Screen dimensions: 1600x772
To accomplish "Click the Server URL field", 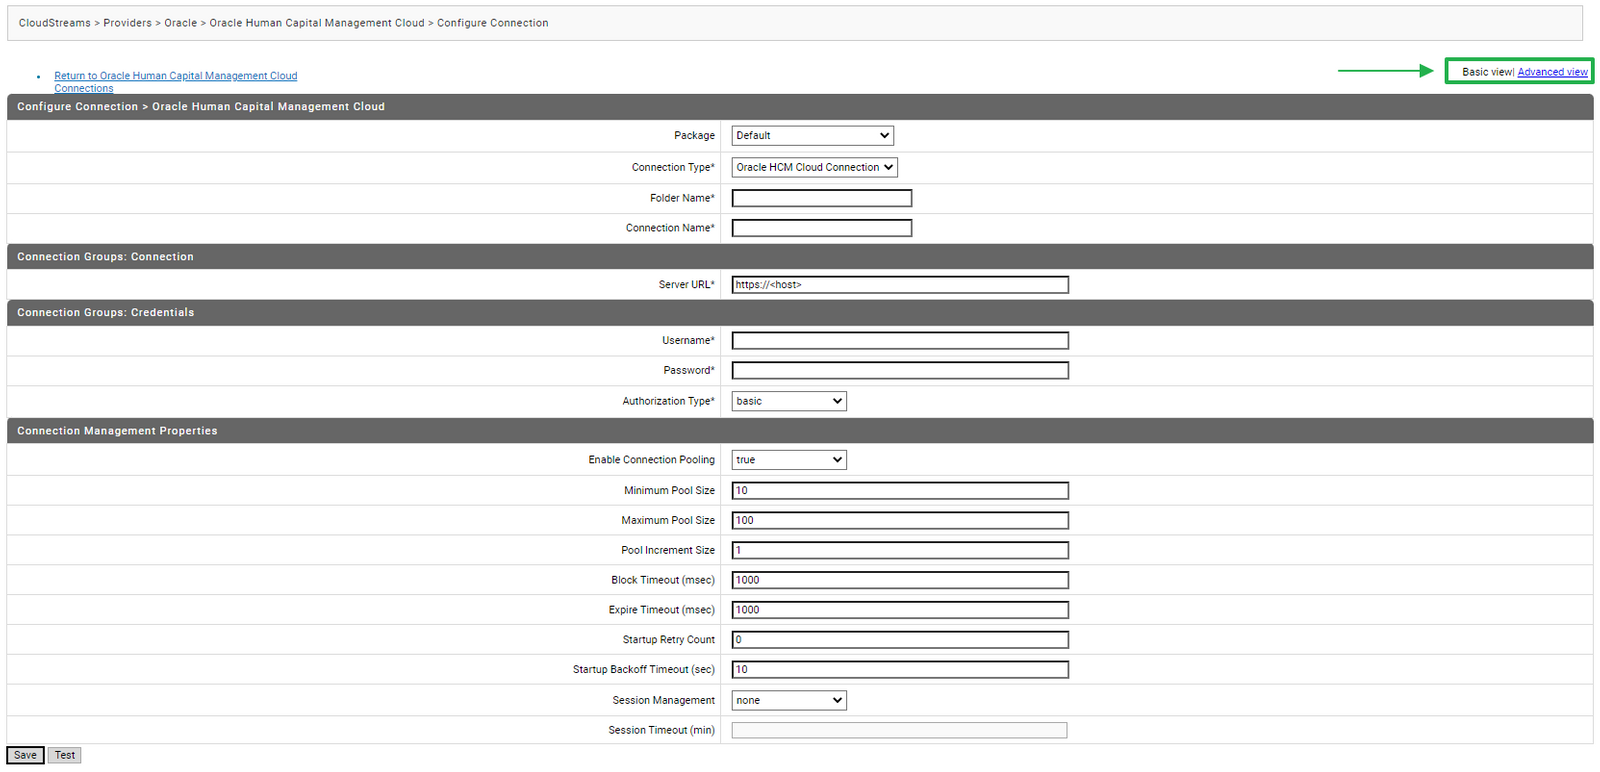I will 899,285.
